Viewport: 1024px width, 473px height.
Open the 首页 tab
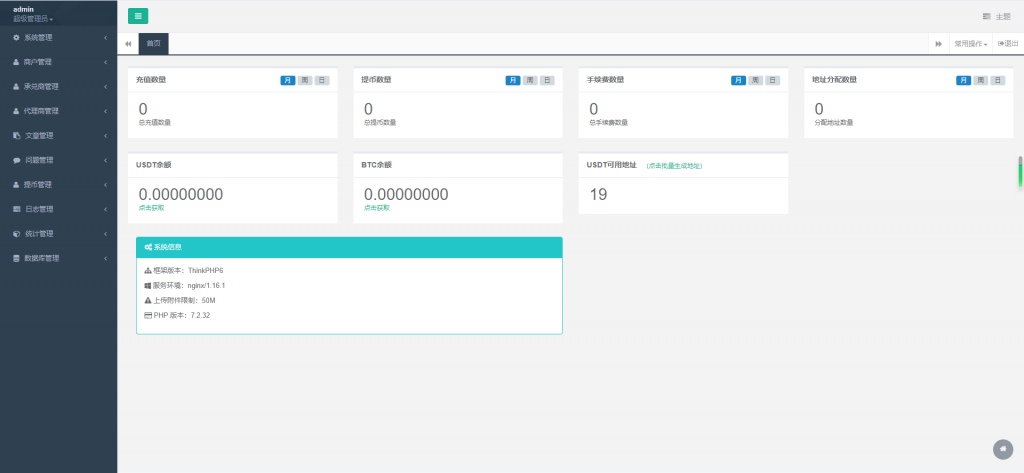153,44
